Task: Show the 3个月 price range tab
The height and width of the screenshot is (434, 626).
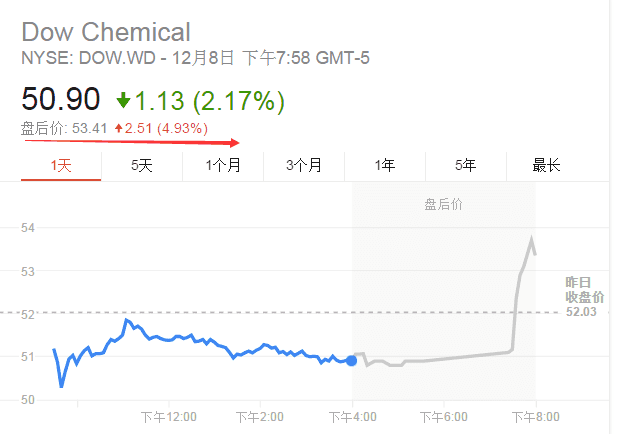Action: pyautogui.click(x=304, y=166)
